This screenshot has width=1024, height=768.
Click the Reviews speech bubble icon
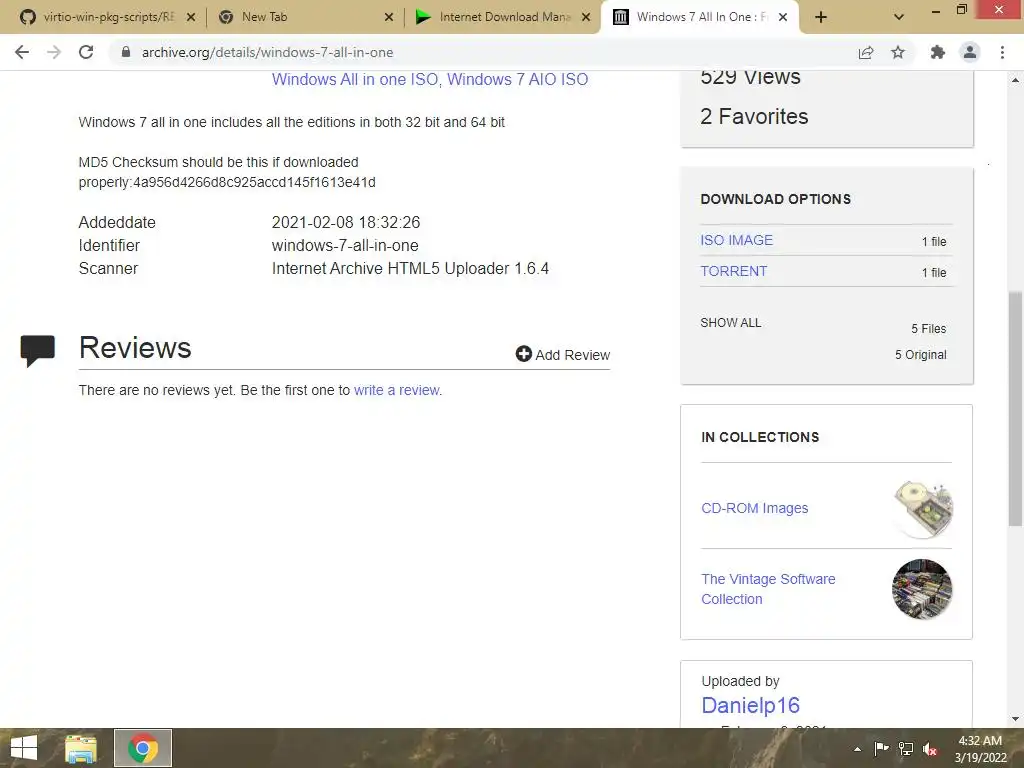pos(37,350)
